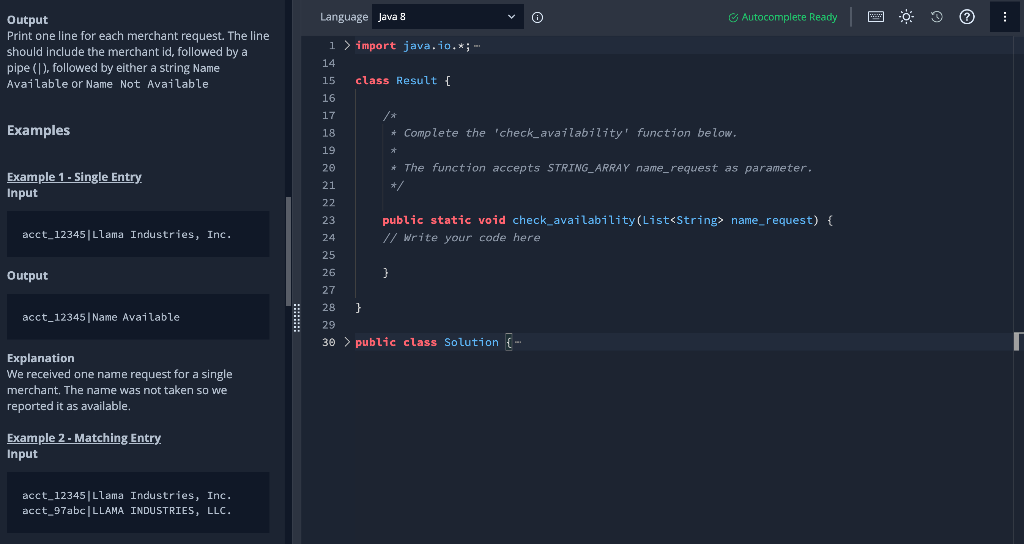The width and height of the screenshot is (1024, 544).
Task: Open the Language dropdown showing Java 8
Action: click(447, 17)
